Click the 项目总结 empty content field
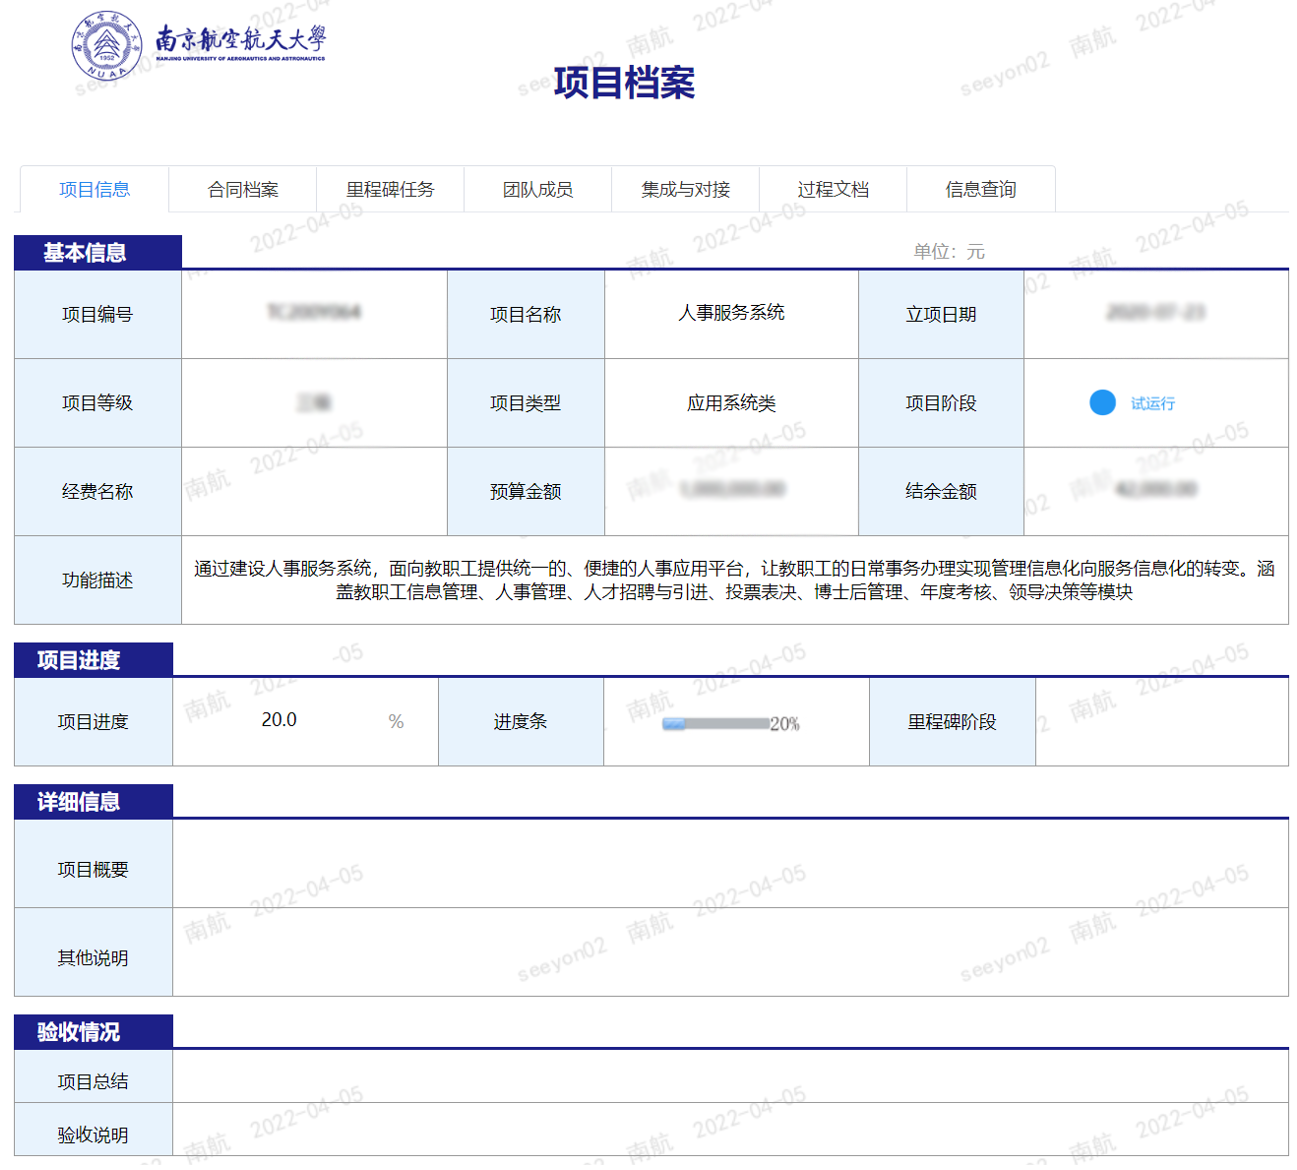The height and width of the screenshot is (1170, 1297). point(730,1077)
